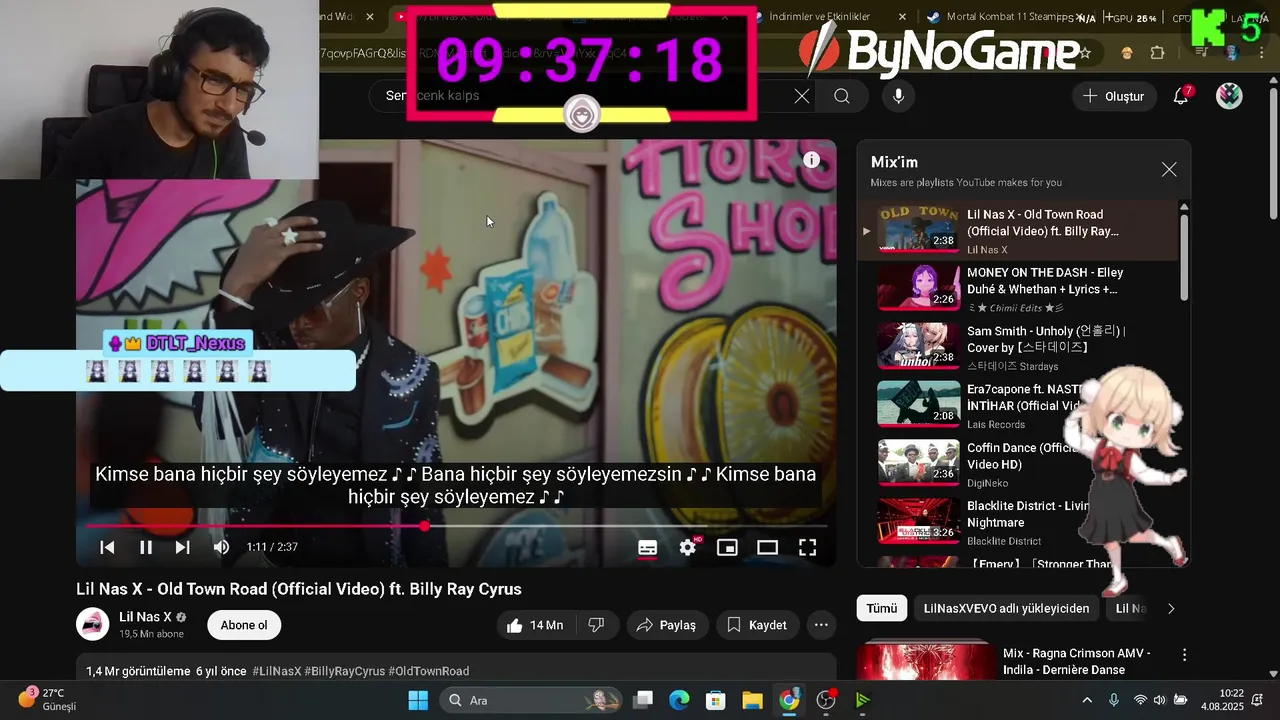Image resolution: width=1280 pixels, height=720 pixels.
Task: Open Mix - Ragna Crimson AMV thumbnail
Action: tap(925, 661)
